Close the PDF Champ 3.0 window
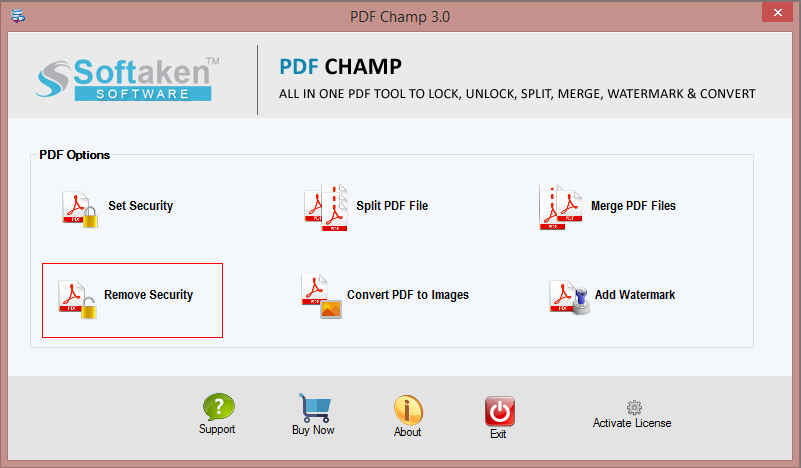Screen dimensions: 801x468 click(x=778, y=12)
